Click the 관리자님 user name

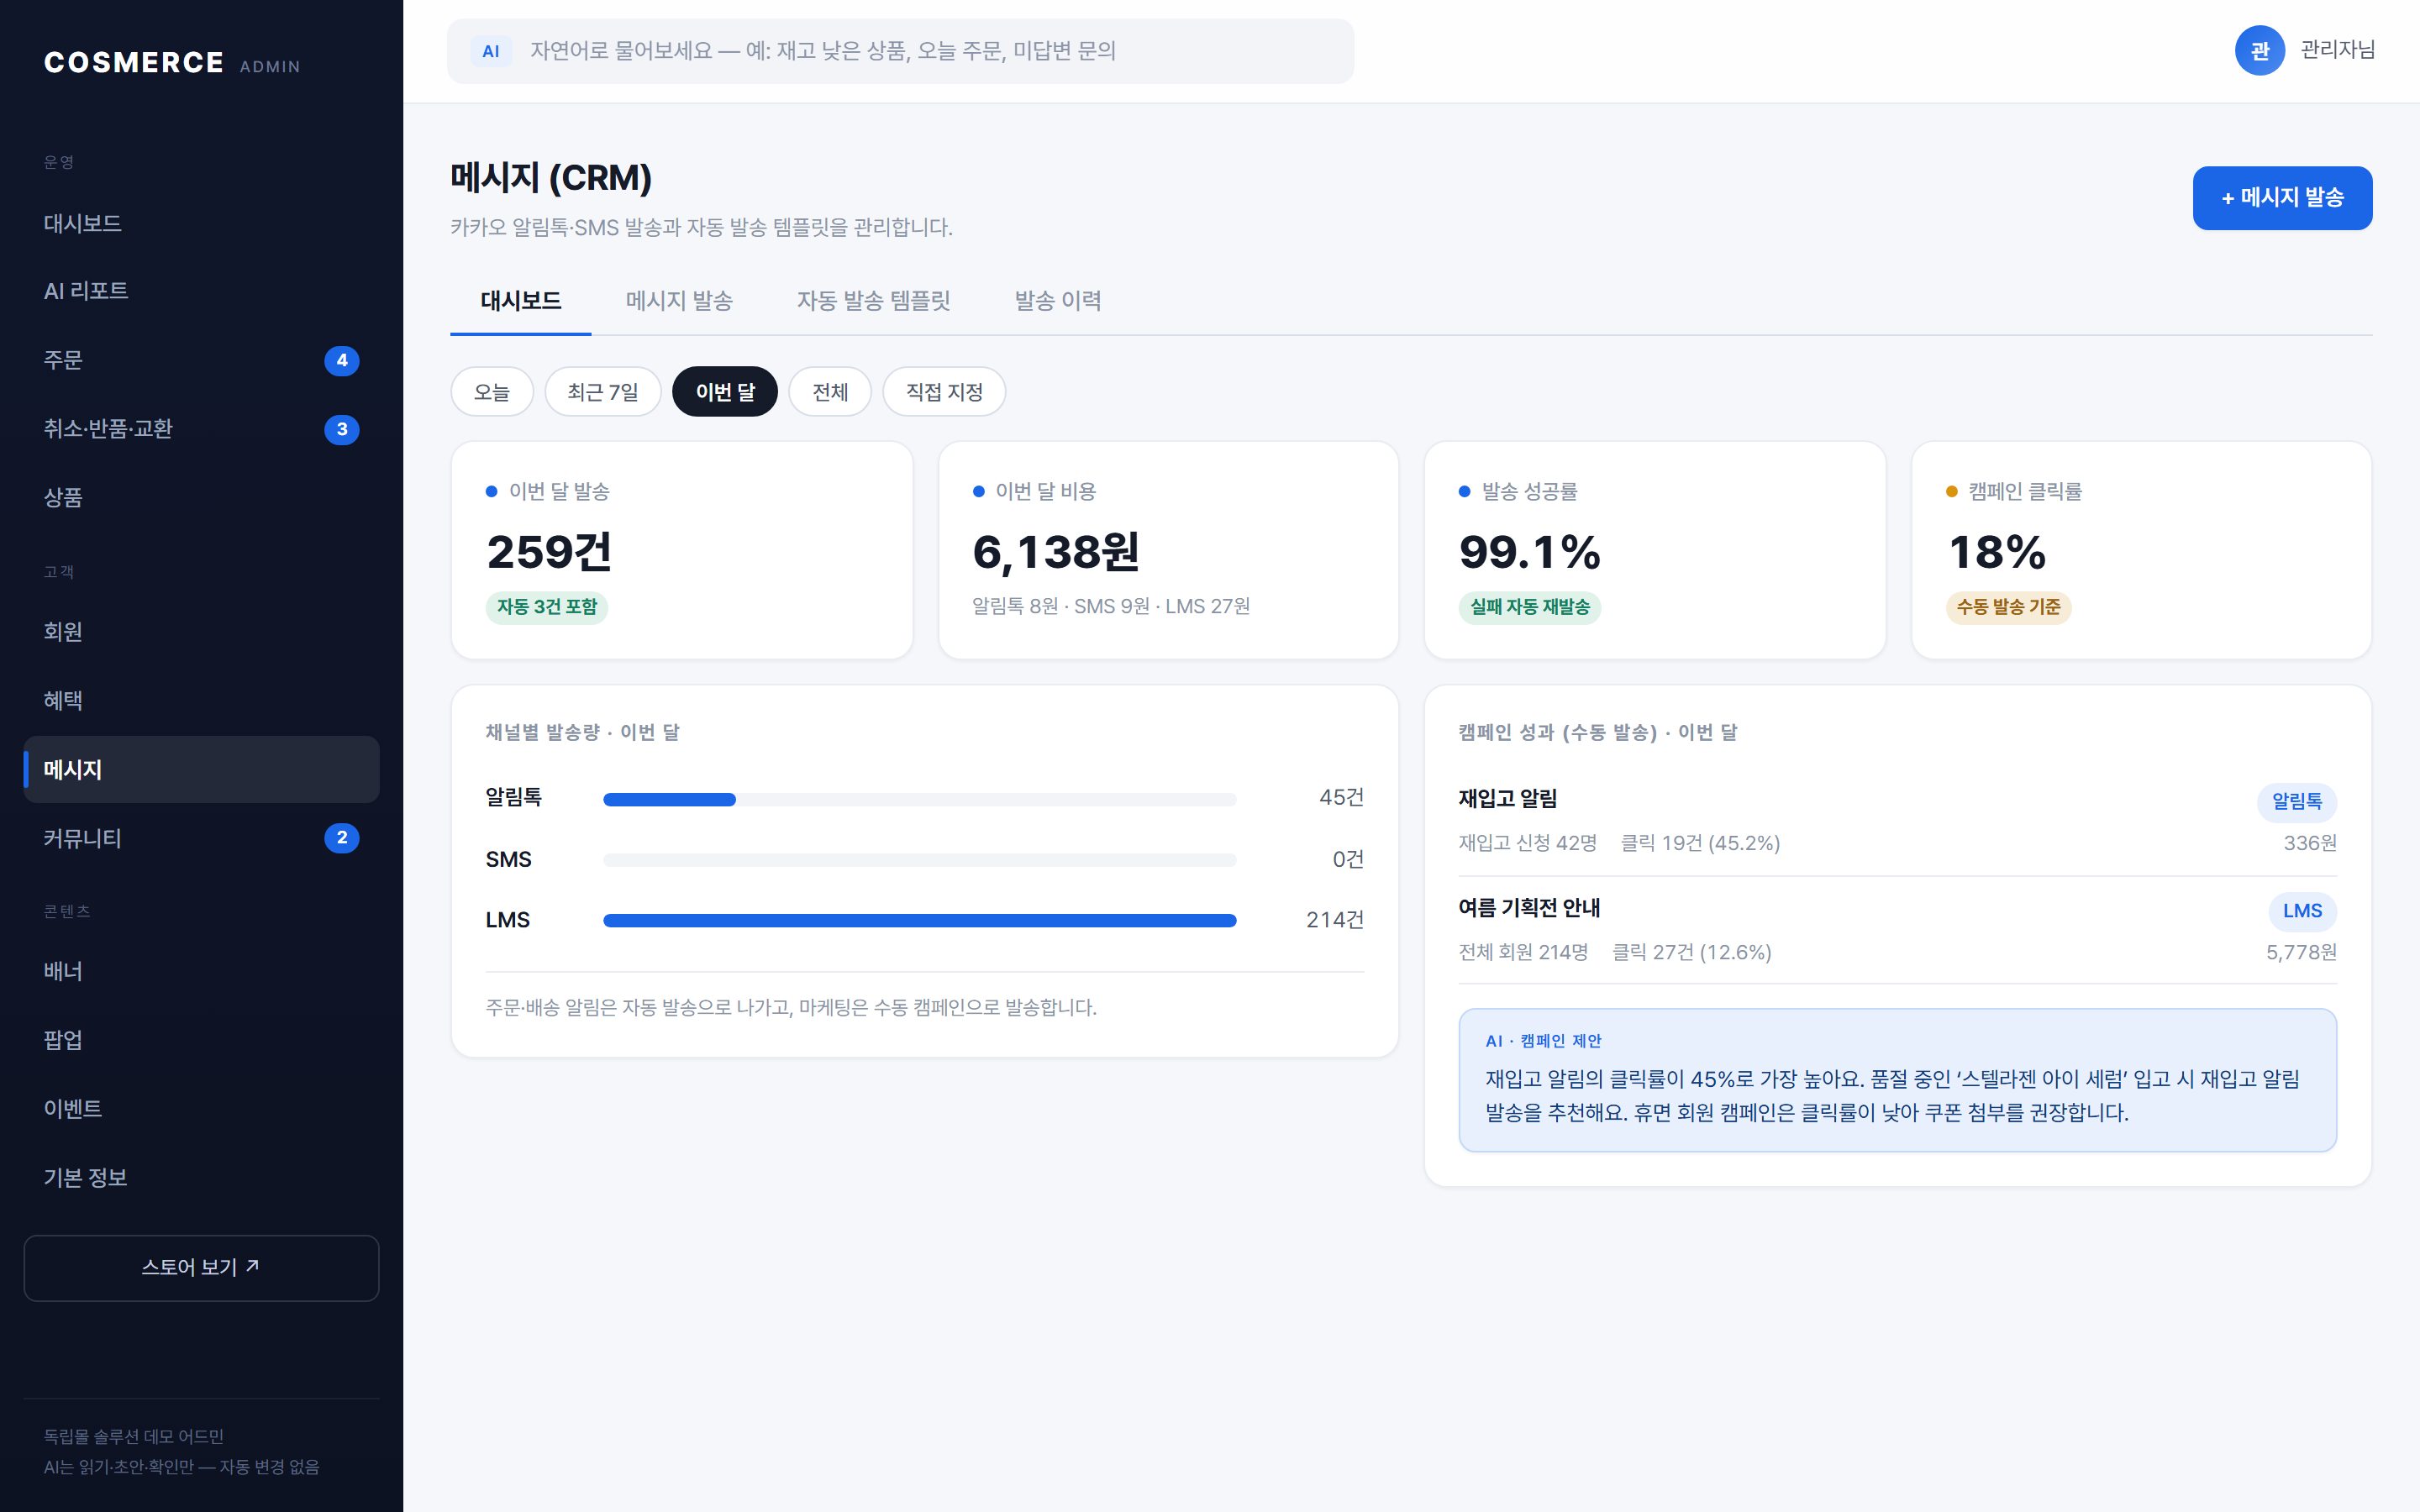coord(2337,50)
